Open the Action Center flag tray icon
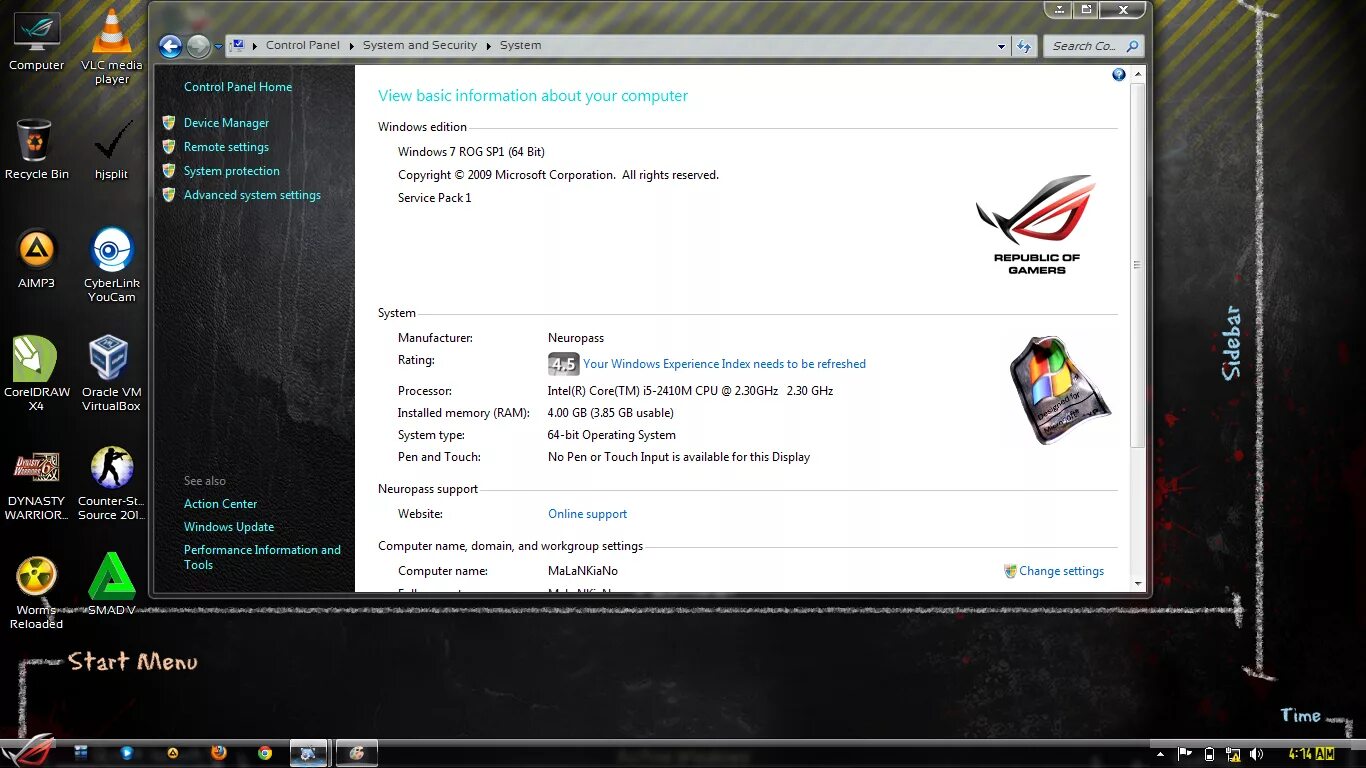The width and height of the screenshot is (1366, 768). [x=1185, y=754]
